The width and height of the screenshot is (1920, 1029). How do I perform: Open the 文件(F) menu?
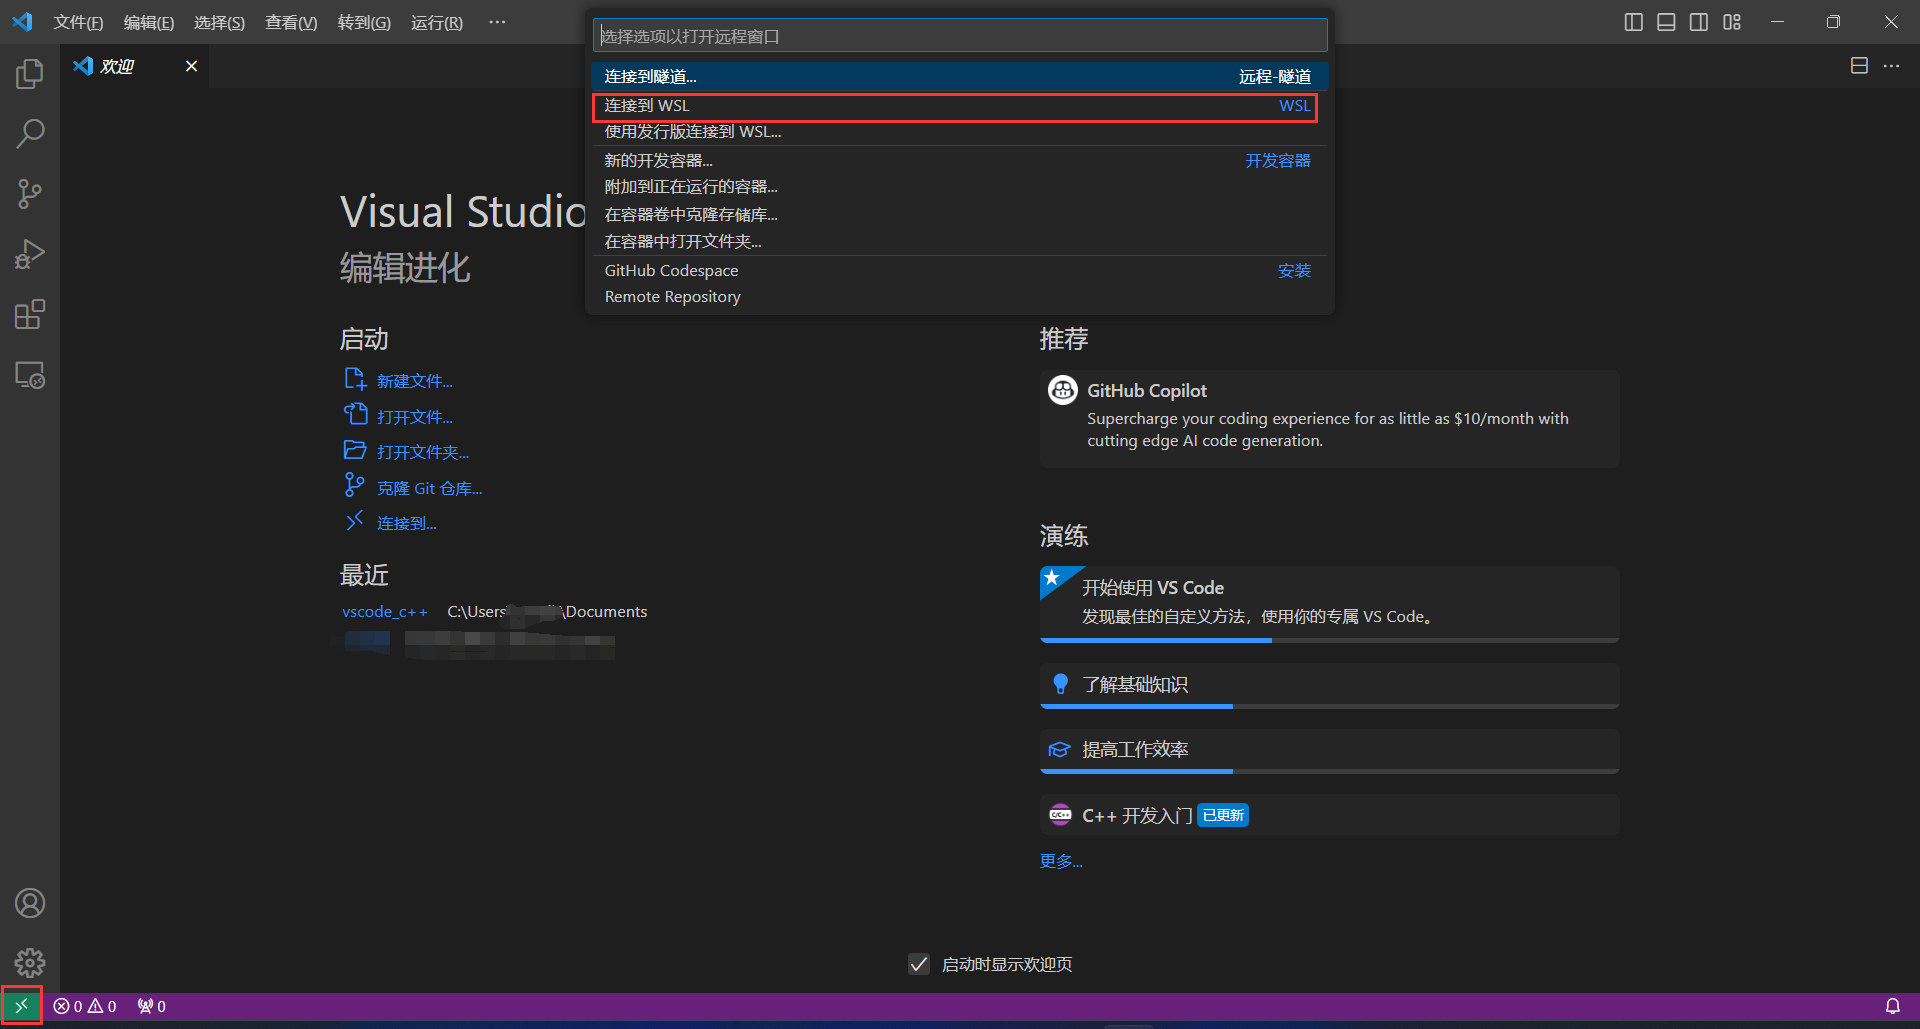tap(78, 22)
